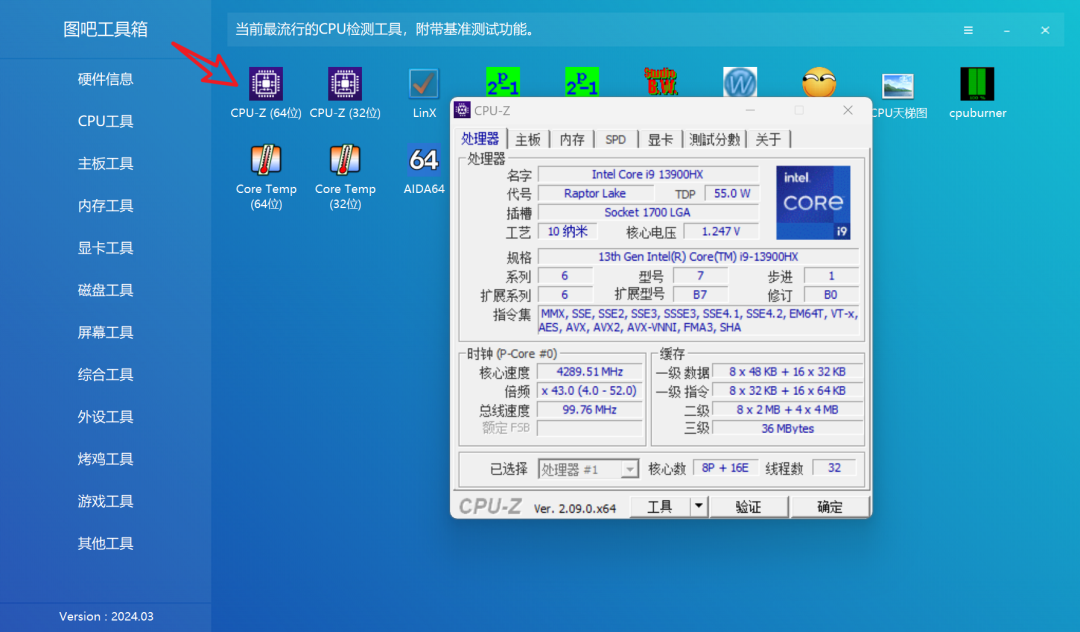This screenshot has width=1080, height=632.
Task: Open 硬件信息 category in sidebar
Action: click(x=105, y=79)
